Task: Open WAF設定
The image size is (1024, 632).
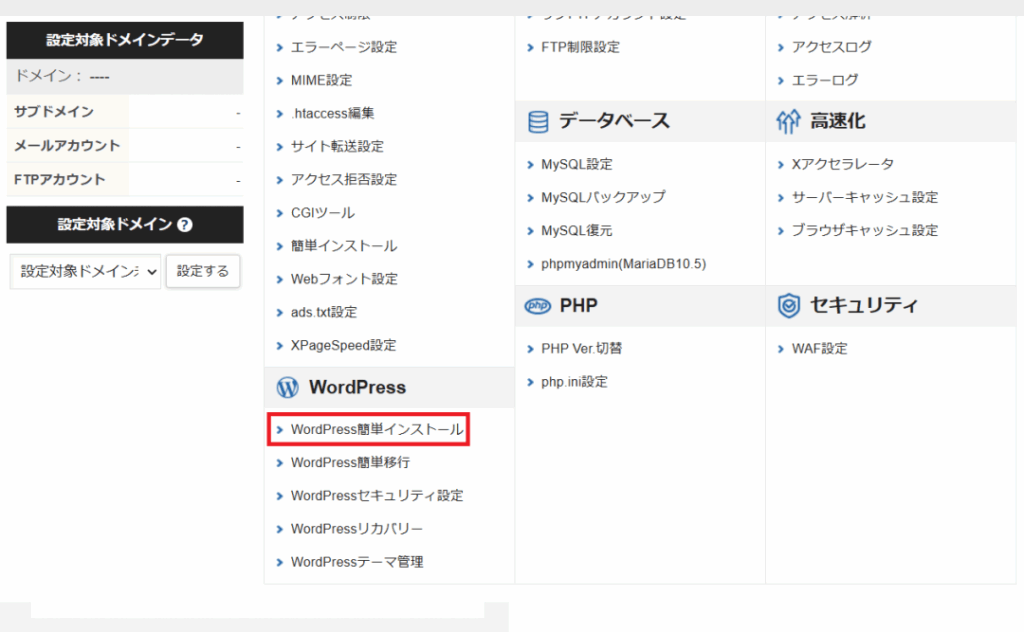Action: [x=820, y=349]
